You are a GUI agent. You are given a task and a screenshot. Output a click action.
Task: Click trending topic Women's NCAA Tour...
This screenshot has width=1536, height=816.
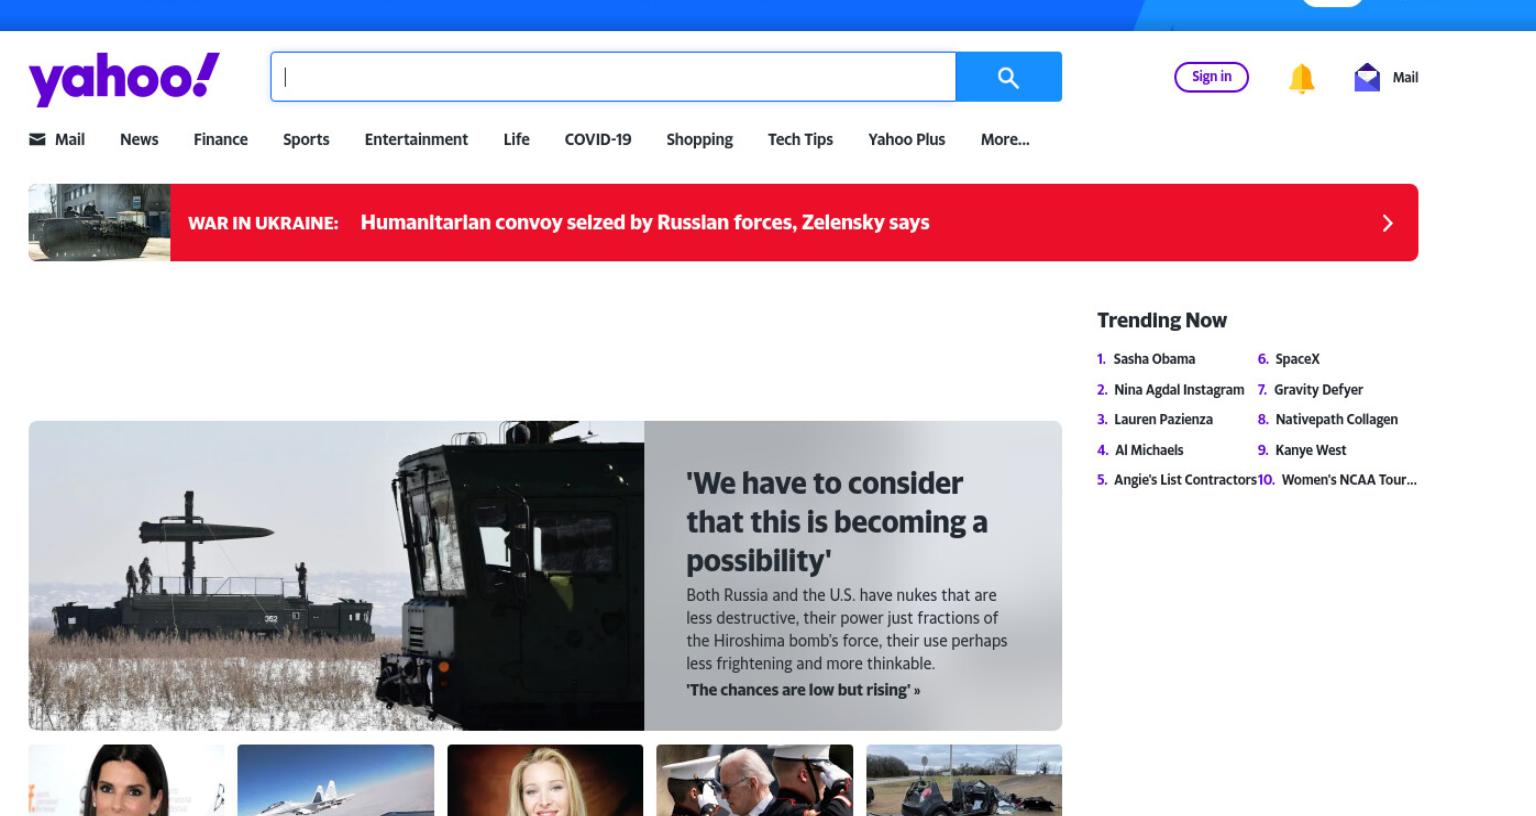click(1348, 480)
